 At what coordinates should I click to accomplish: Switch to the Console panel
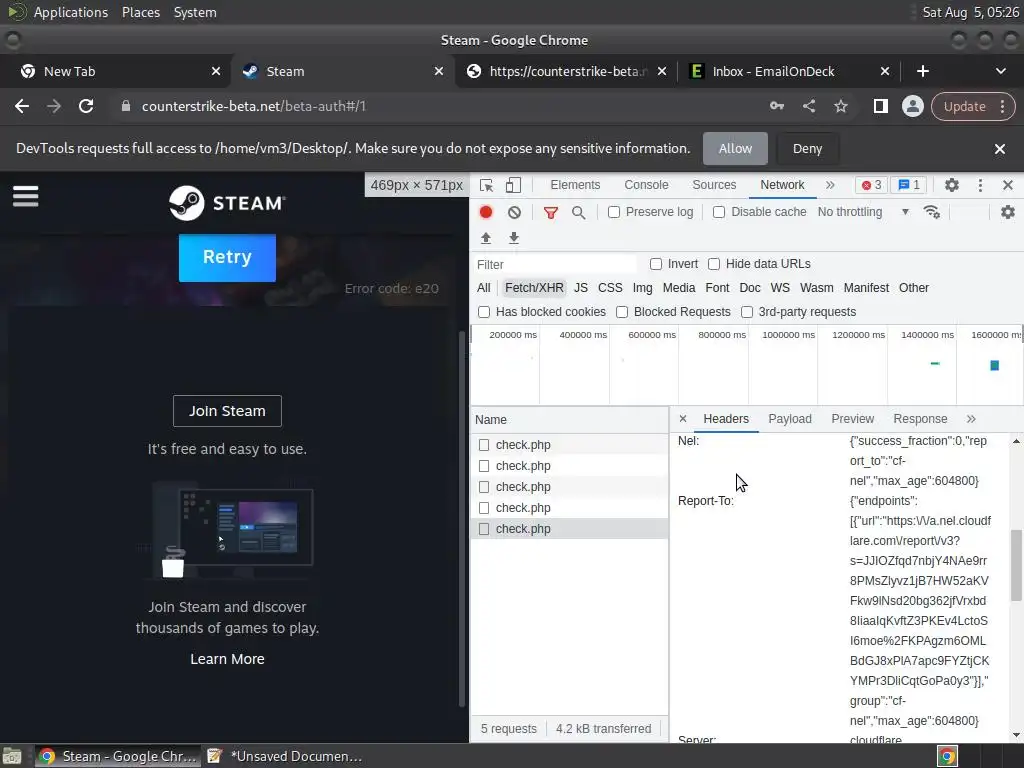coord(646,185)
